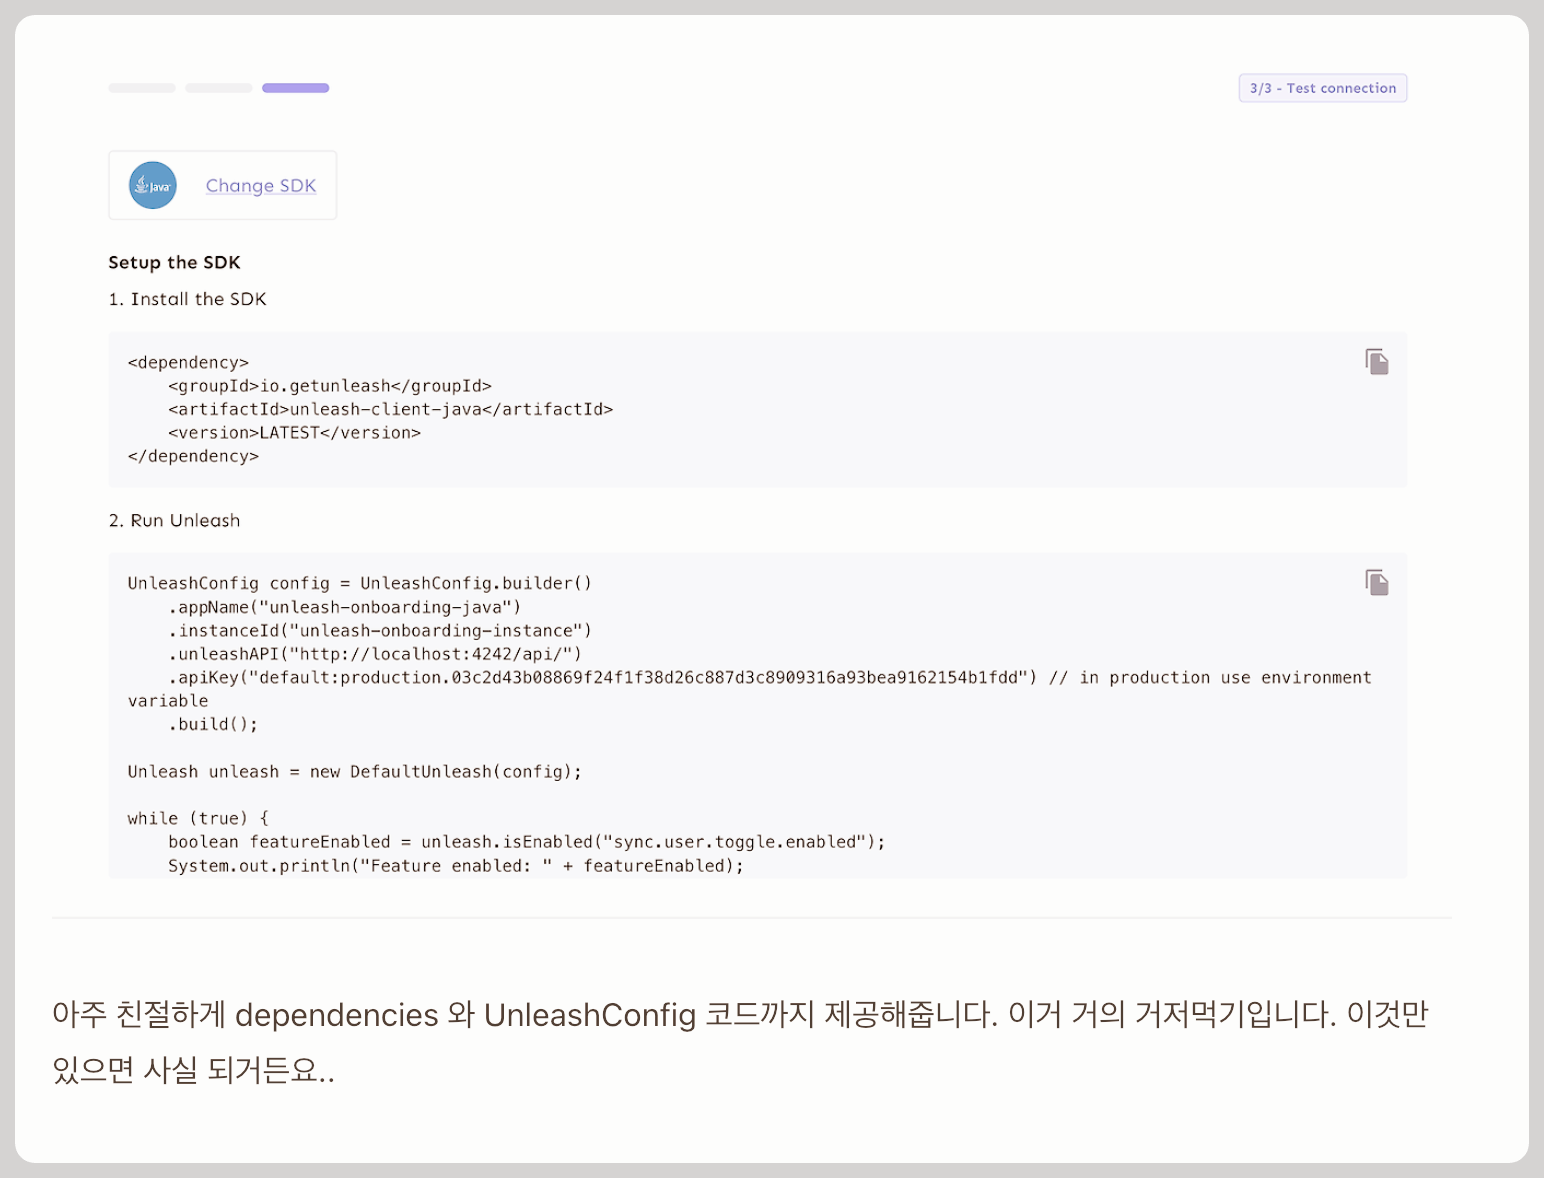Click the 3/3 - Test connection badge
Image resolution: width=1544 pixels, height=1178 pixels.
[1323, 88]
